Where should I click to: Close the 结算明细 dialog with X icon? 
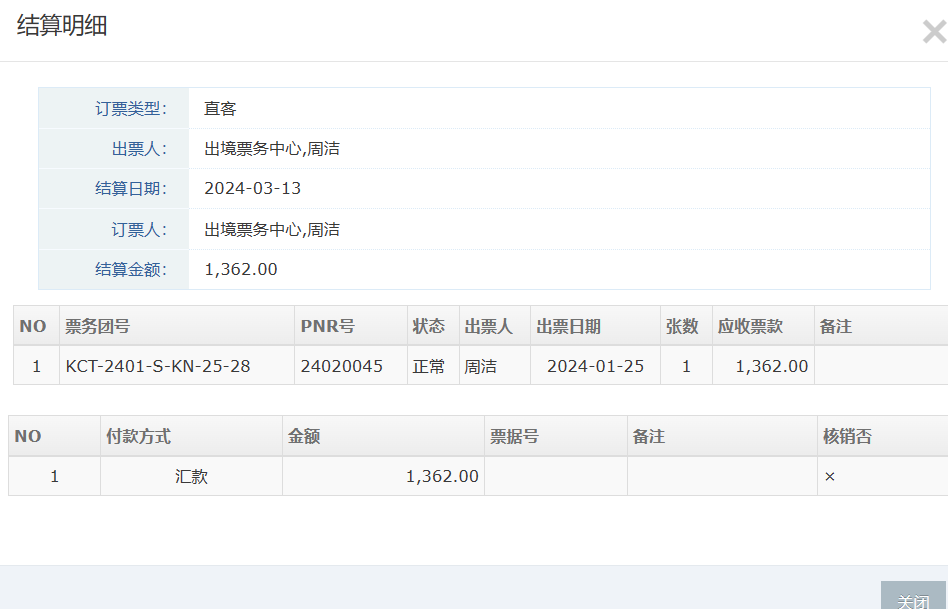933,33
